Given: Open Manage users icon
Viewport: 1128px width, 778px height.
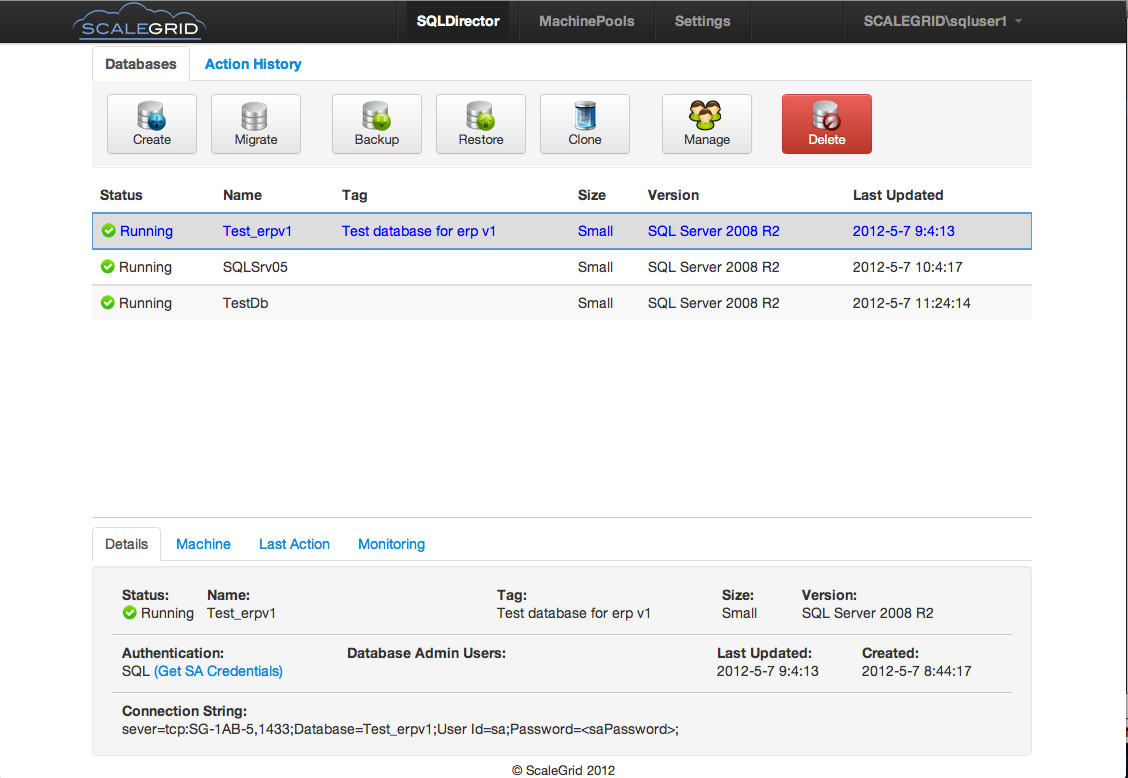Looking at the screenshot, I should coord(707,124).
